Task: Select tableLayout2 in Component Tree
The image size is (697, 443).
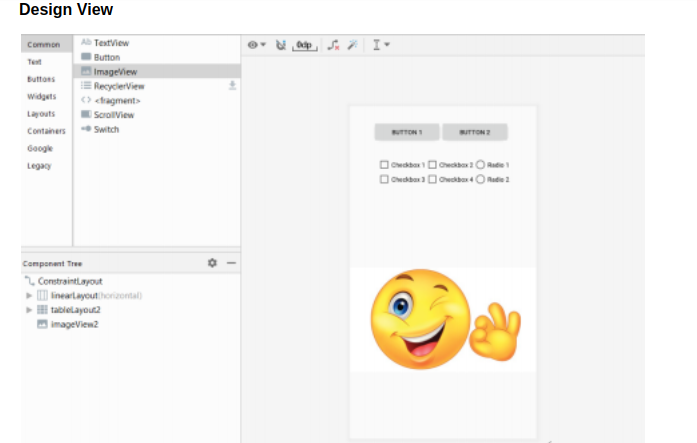Action: [76, 310]
